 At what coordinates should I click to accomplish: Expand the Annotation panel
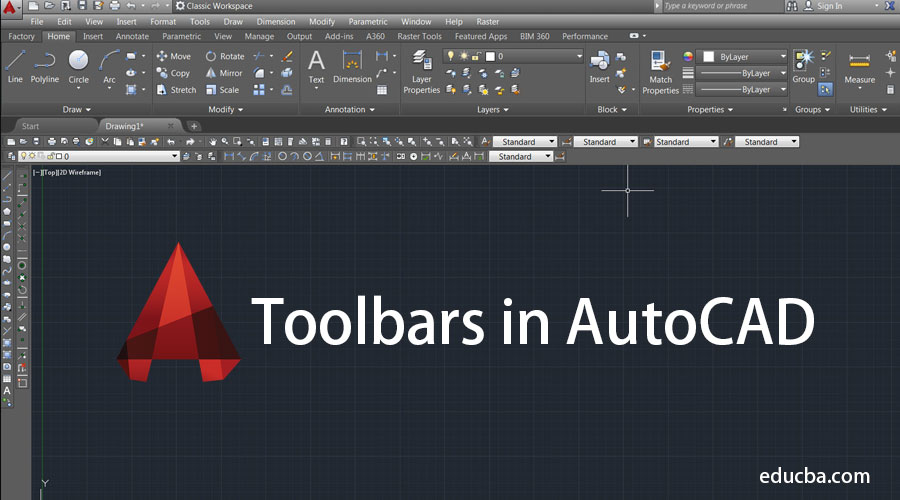pyautogui.click(x=350, y=109)
